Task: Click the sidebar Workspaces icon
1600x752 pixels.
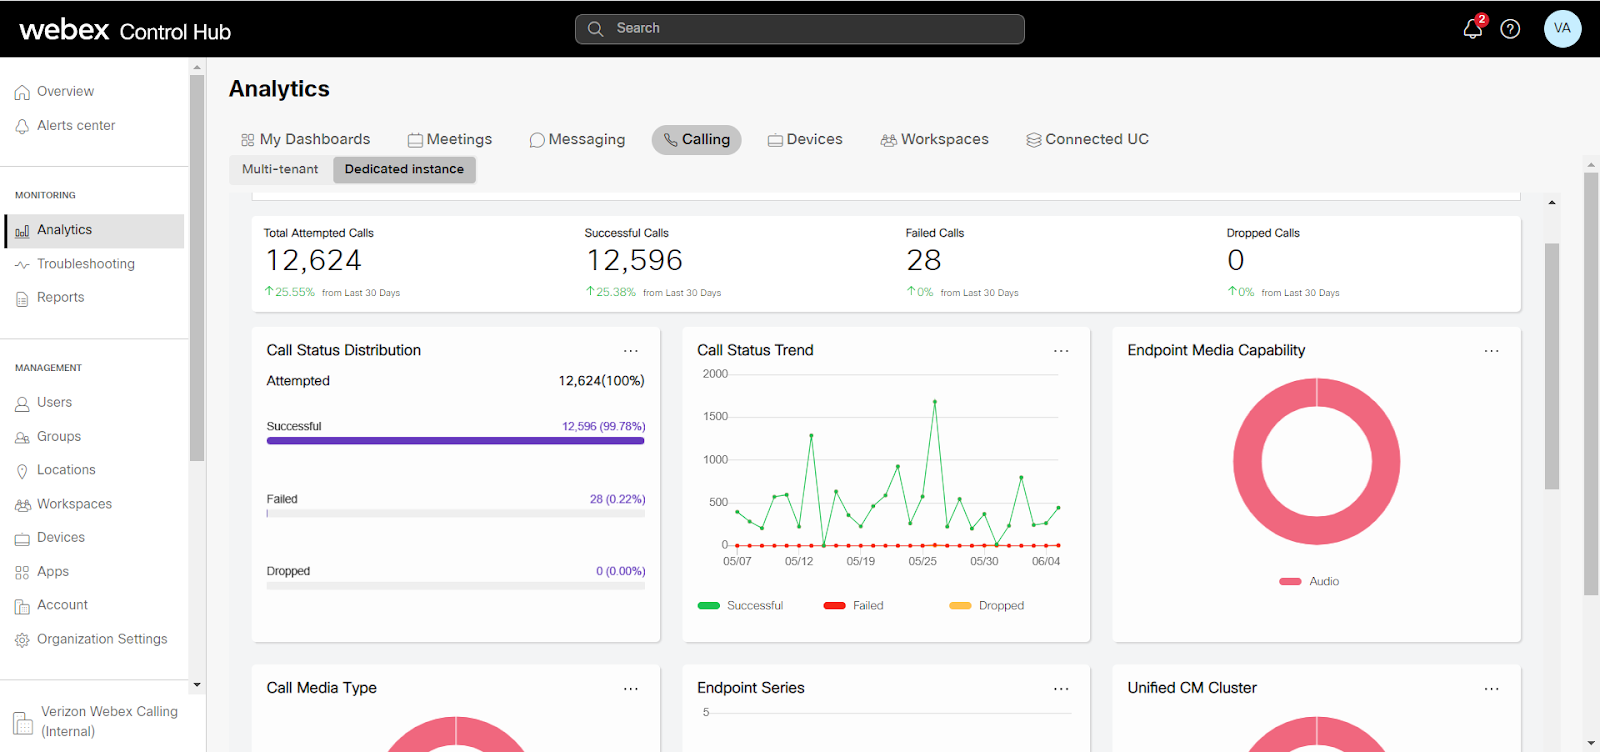Action: [22, 505]
